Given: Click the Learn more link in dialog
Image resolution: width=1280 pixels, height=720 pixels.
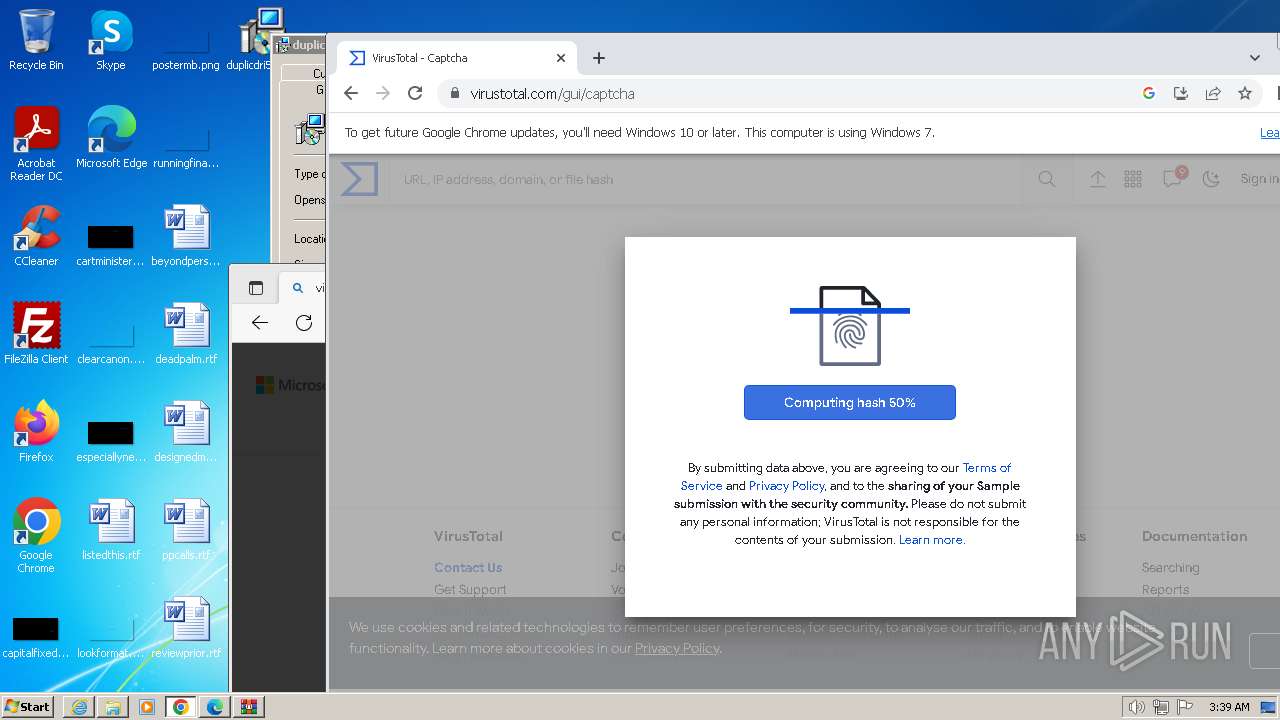Looking at the screenshot, I should pyautogui.click(x=931, y=540).
